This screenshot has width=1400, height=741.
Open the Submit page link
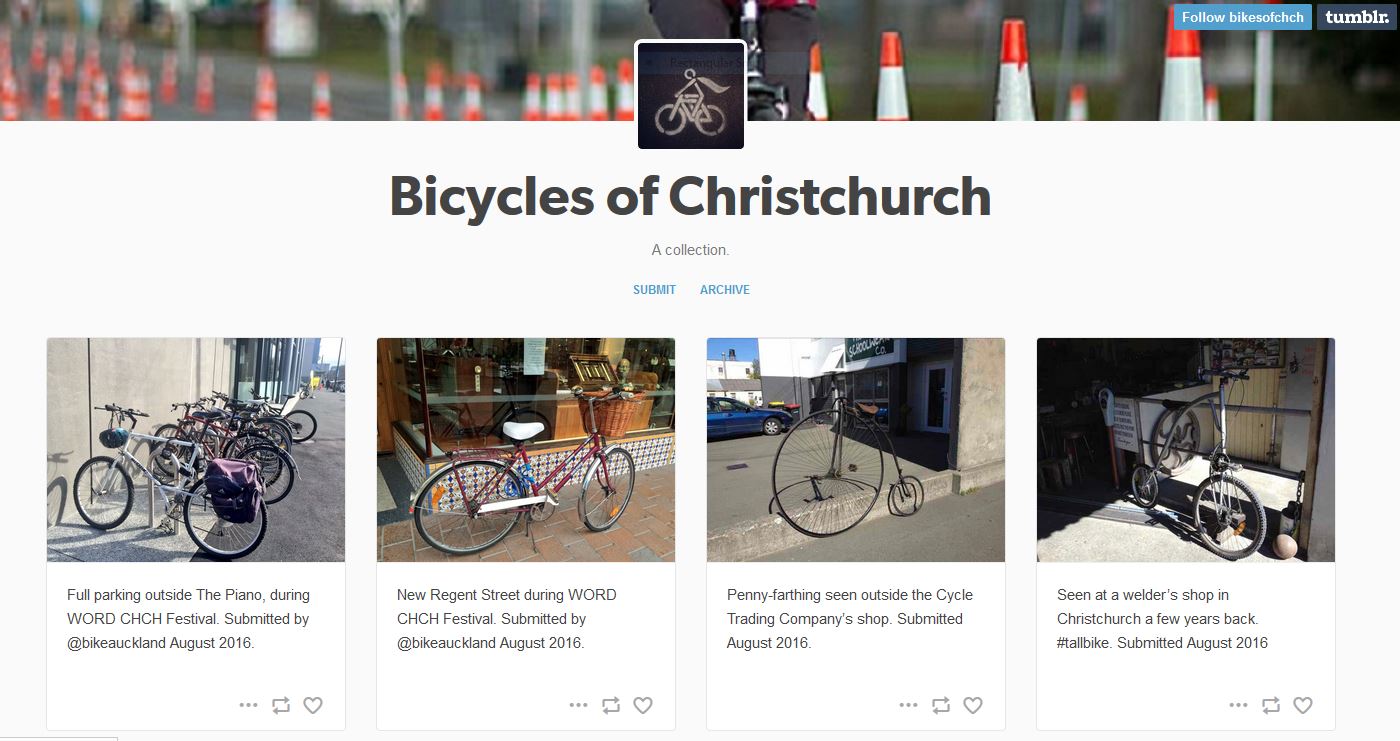point(654,290)
